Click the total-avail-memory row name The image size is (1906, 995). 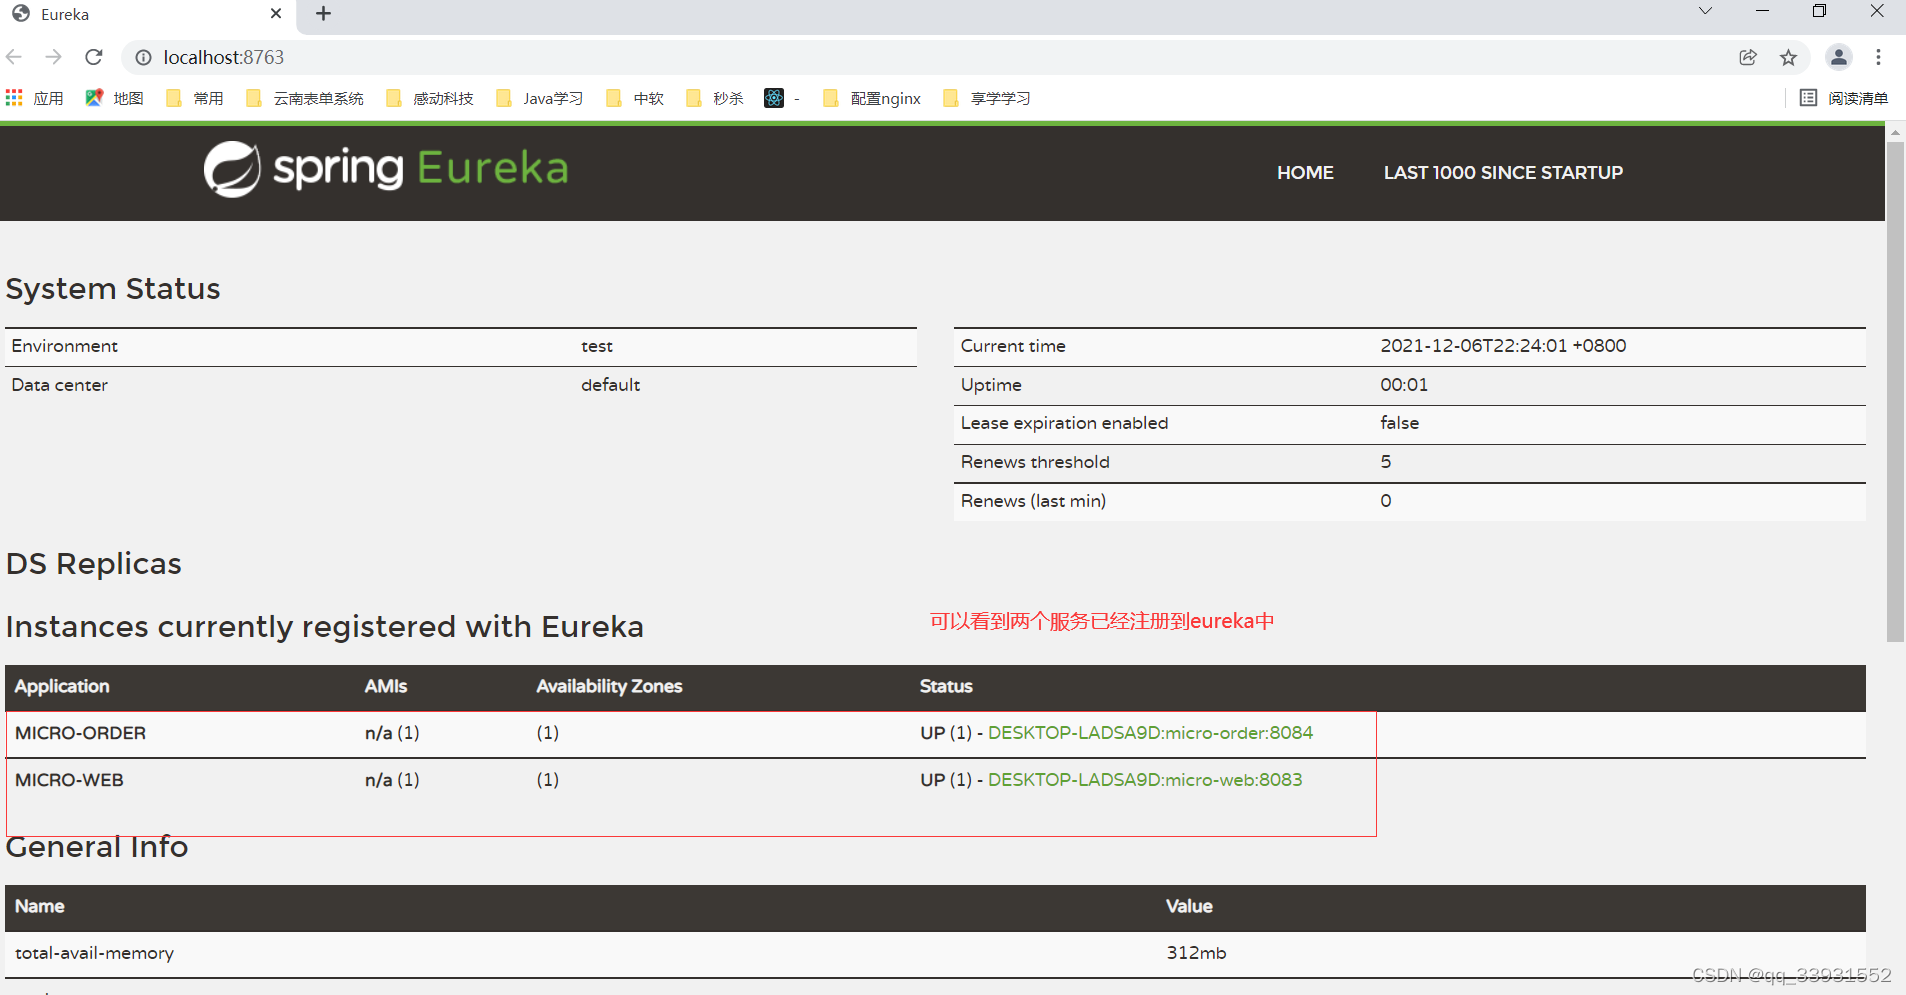[x=94, y=953]
